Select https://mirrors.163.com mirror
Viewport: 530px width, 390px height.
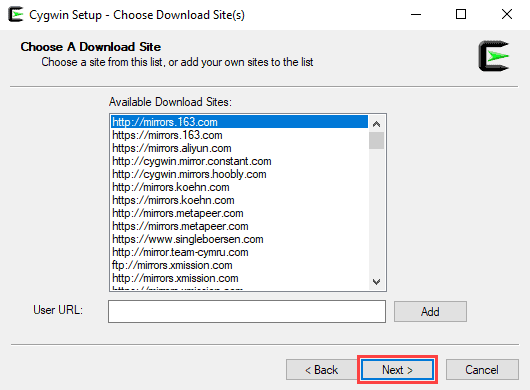(x=240, y=135)
